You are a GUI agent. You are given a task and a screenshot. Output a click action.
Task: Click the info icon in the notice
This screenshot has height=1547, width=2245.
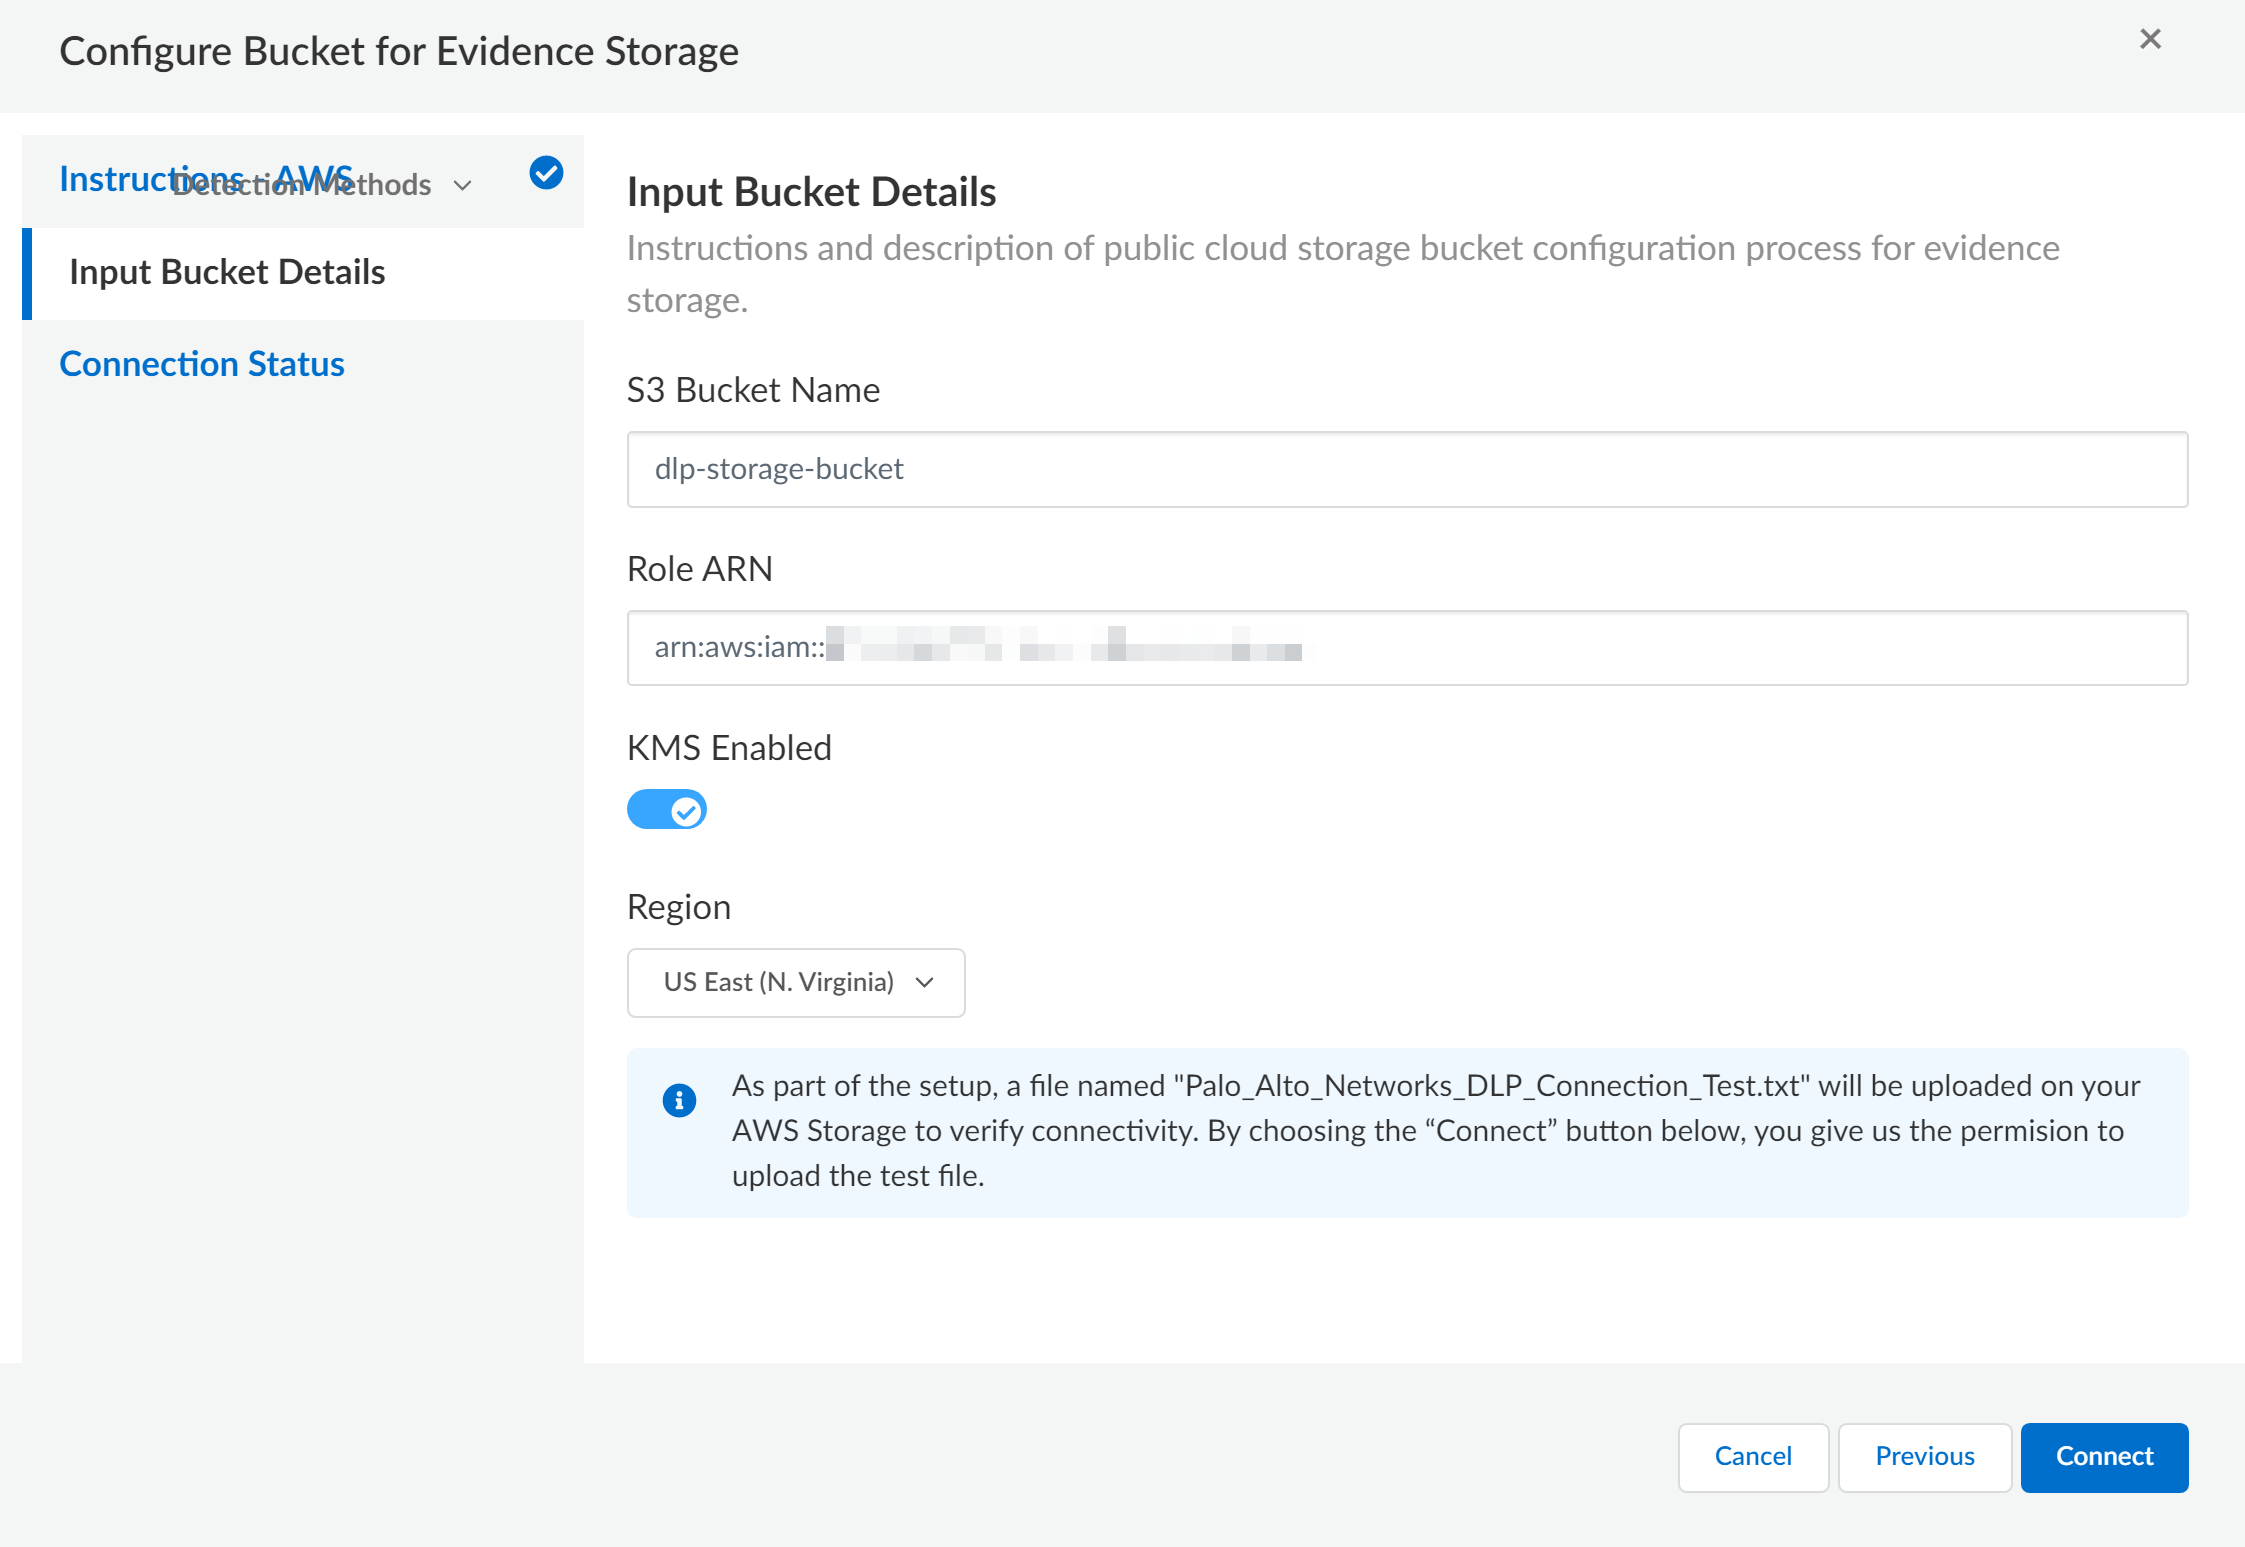[679, 1100]
